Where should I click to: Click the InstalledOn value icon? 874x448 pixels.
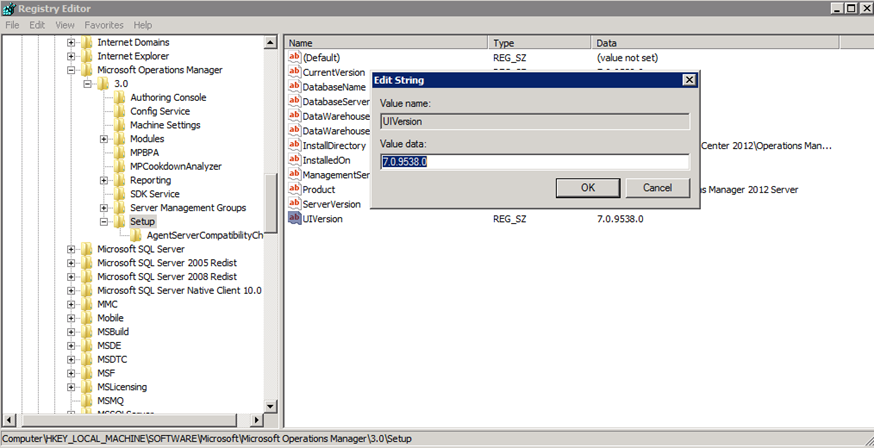pos(294,160)
